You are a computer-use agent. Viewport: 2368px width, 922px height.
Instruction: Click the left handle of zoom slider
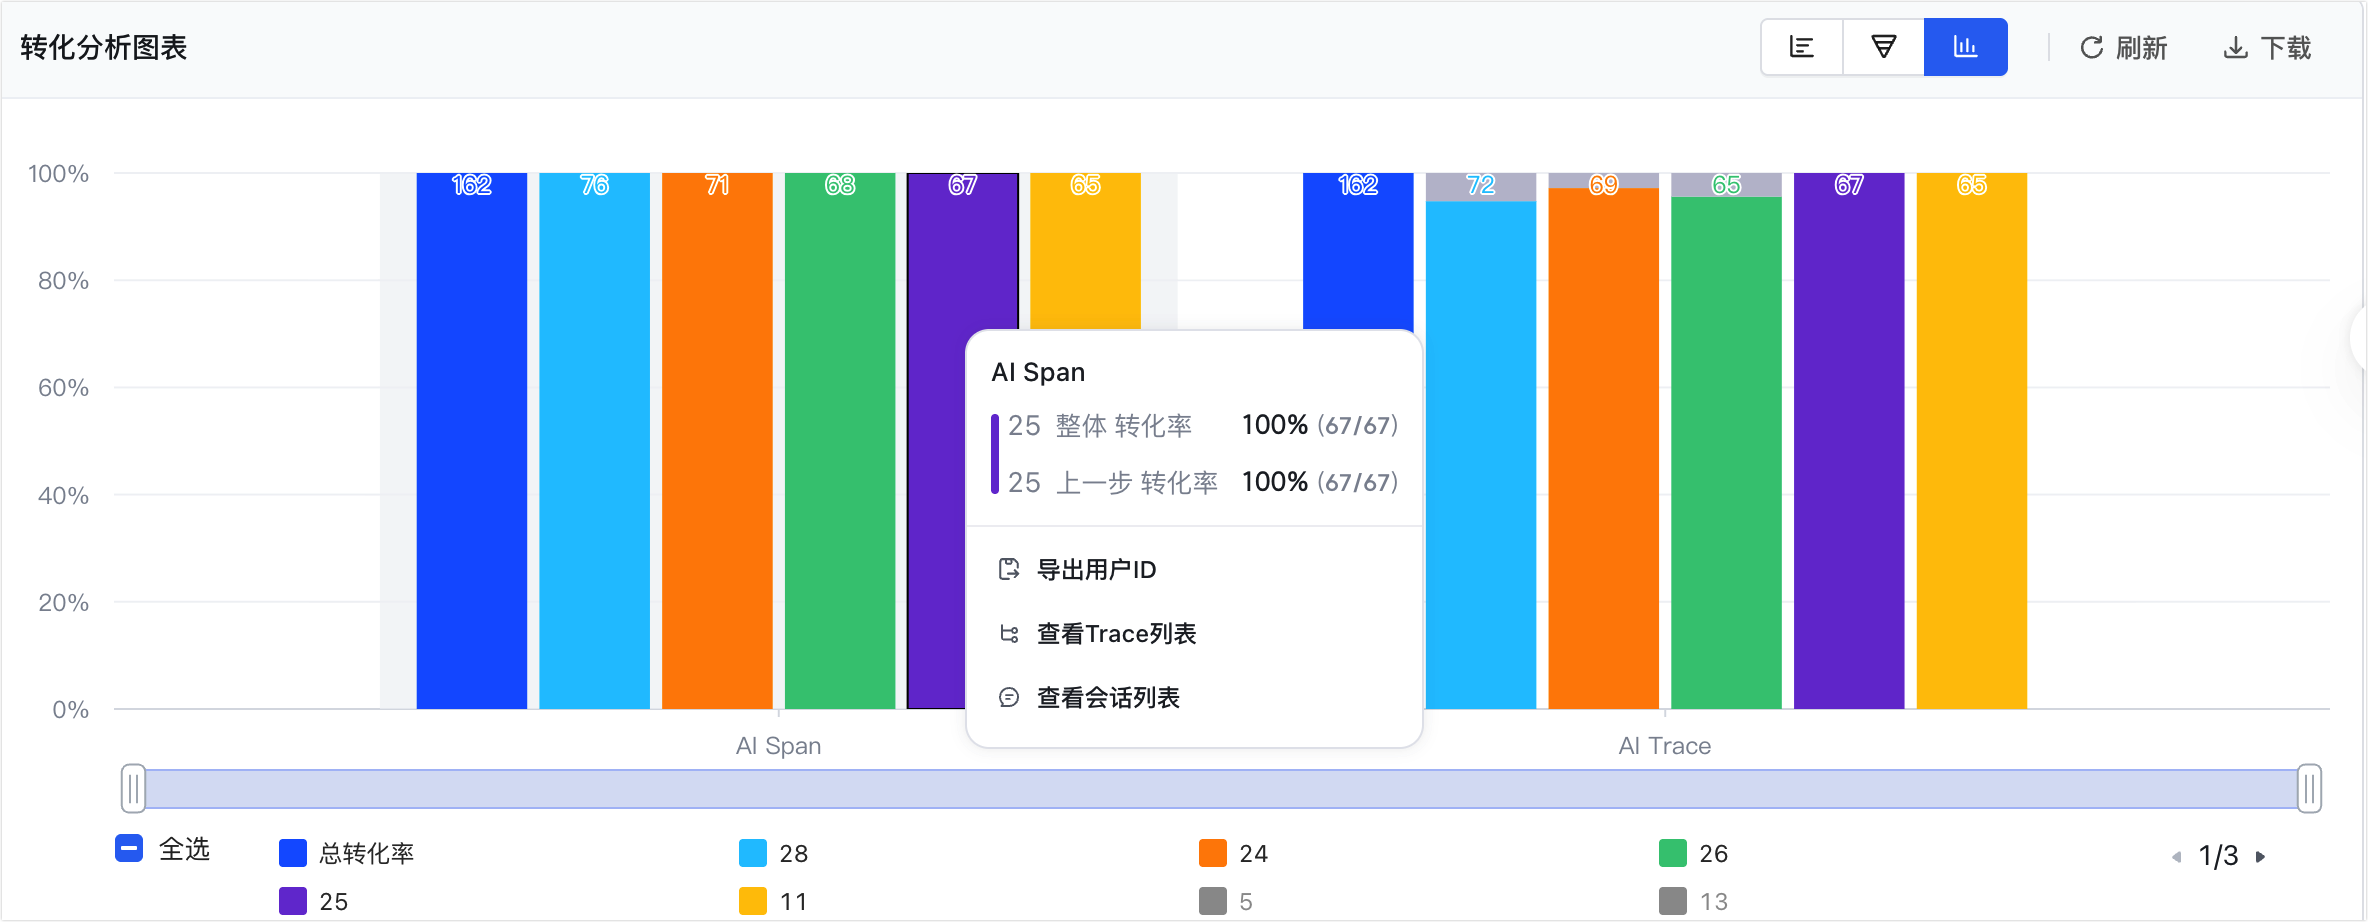133,789
